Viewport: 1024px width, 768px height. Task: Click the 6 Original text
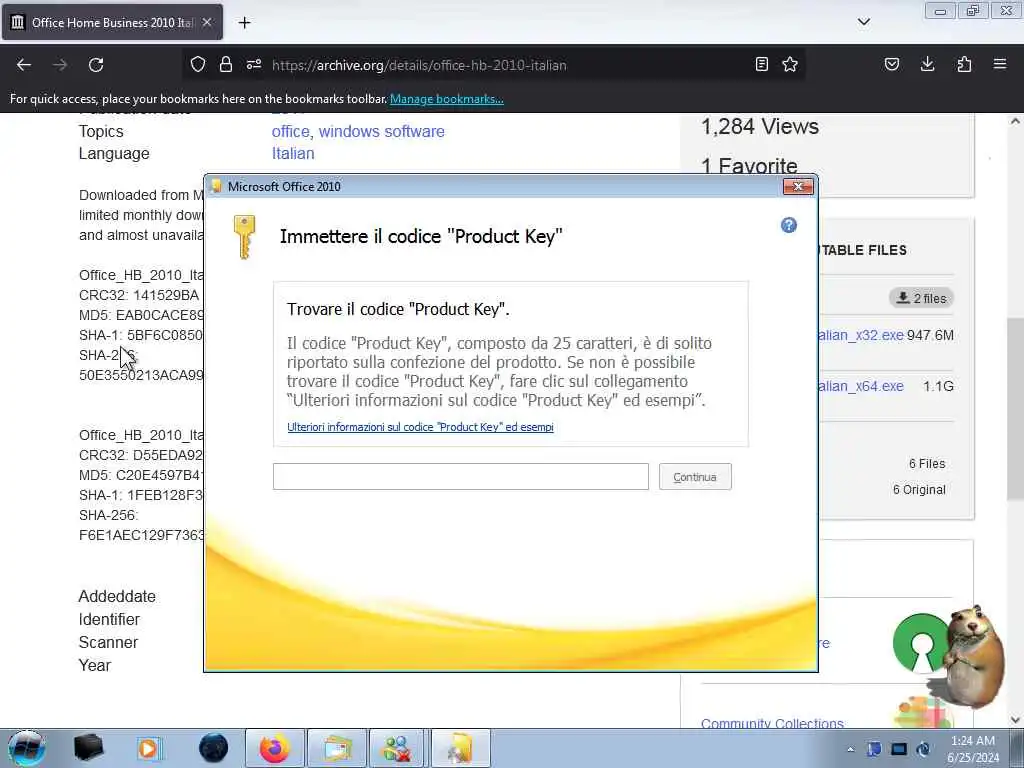919,490
